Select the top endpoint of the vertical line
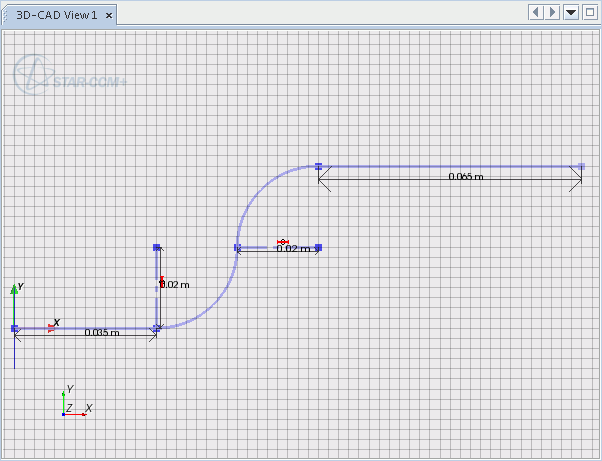 [x=157, y=247]
